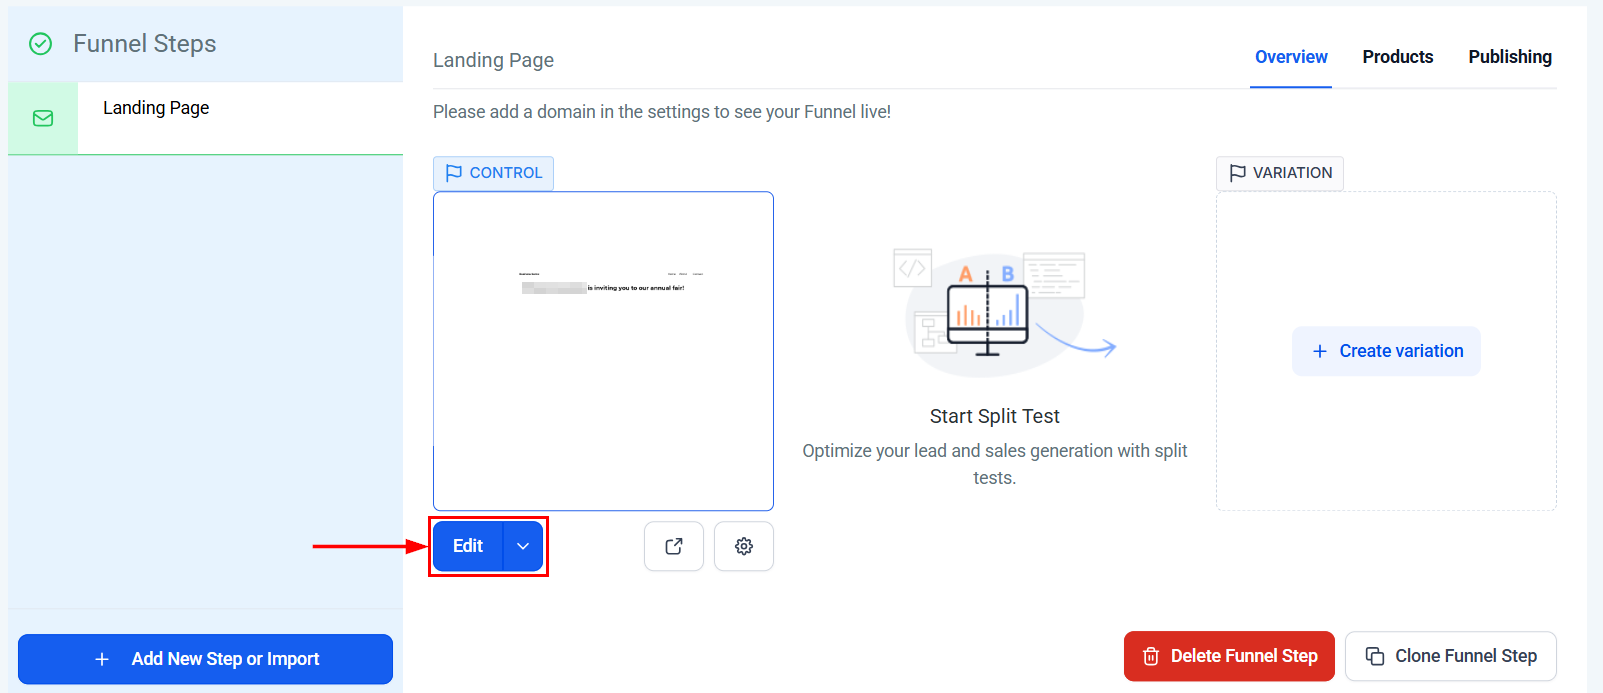This screenshot has height=693, width=1603.
Task: Switch to the Overview tab
Action: pyautogui.click(x=1291, y=57)
